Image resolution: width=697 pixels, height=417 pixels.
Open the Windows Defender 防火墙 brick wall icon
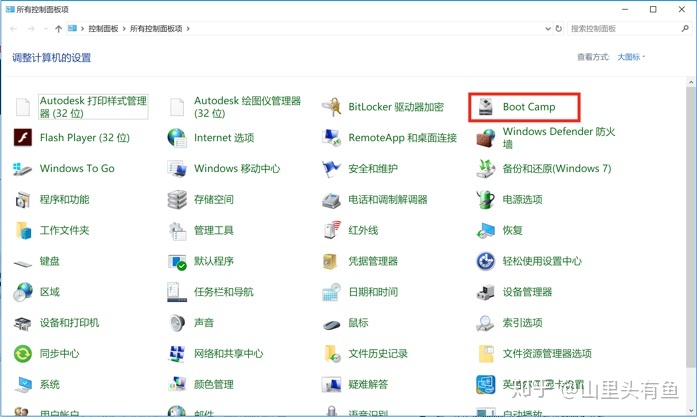[x=485, y=138]
